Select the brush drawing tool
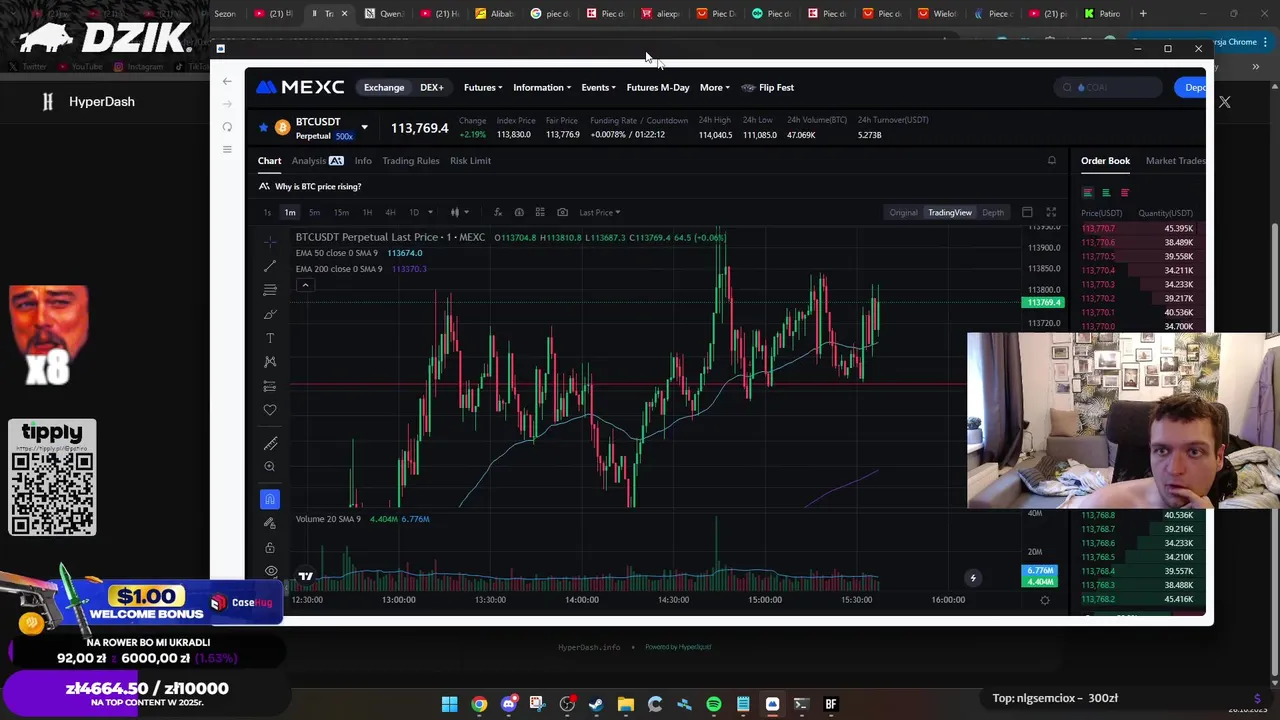The width and height of the screenshot is (1280, 720). [270, 314]
